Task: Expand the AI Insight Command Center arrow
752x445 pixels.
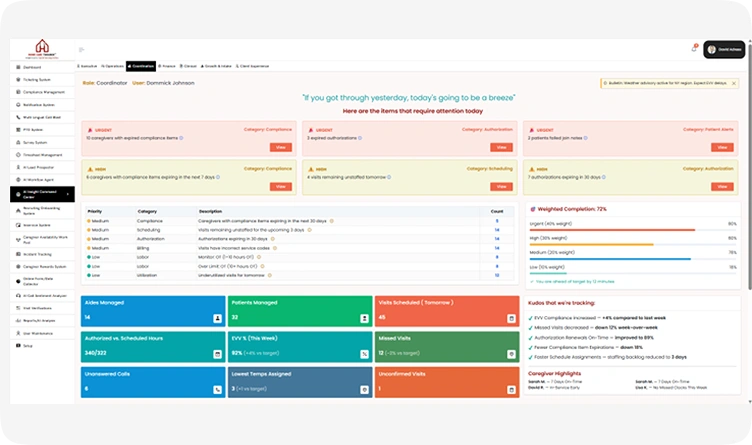Action: tap(68, 194)
